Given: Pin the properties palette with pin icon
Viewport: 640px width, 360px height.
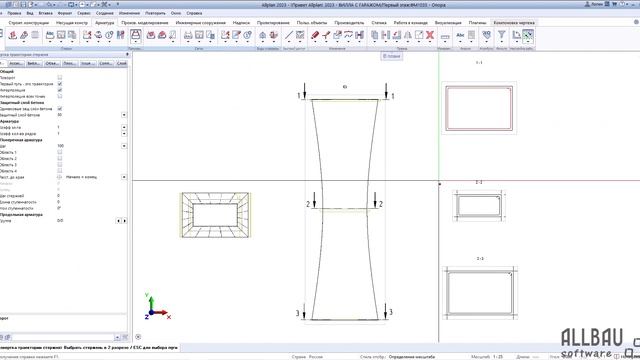Looking at the screenshot, I should [x=127, y=54].
